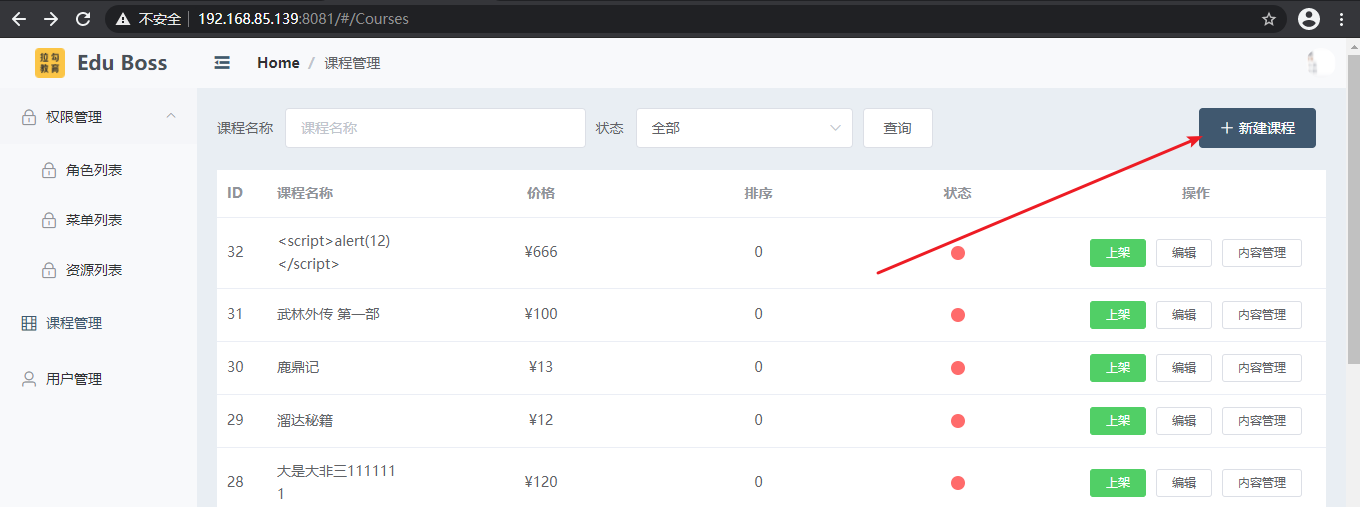Click the 课程名称 search input field
The image size is (1360, 507).
pos(435,128)
